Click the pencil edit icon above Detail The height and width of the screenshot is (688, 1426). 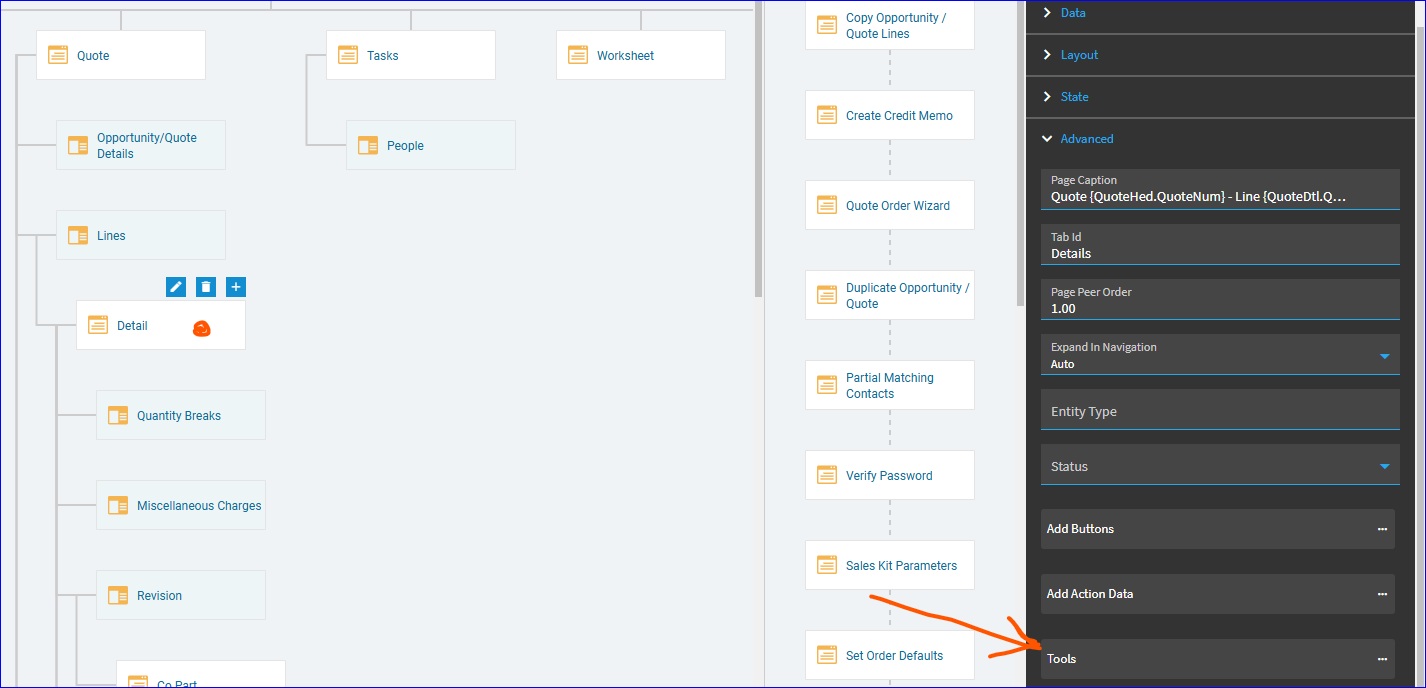(176, 287)
